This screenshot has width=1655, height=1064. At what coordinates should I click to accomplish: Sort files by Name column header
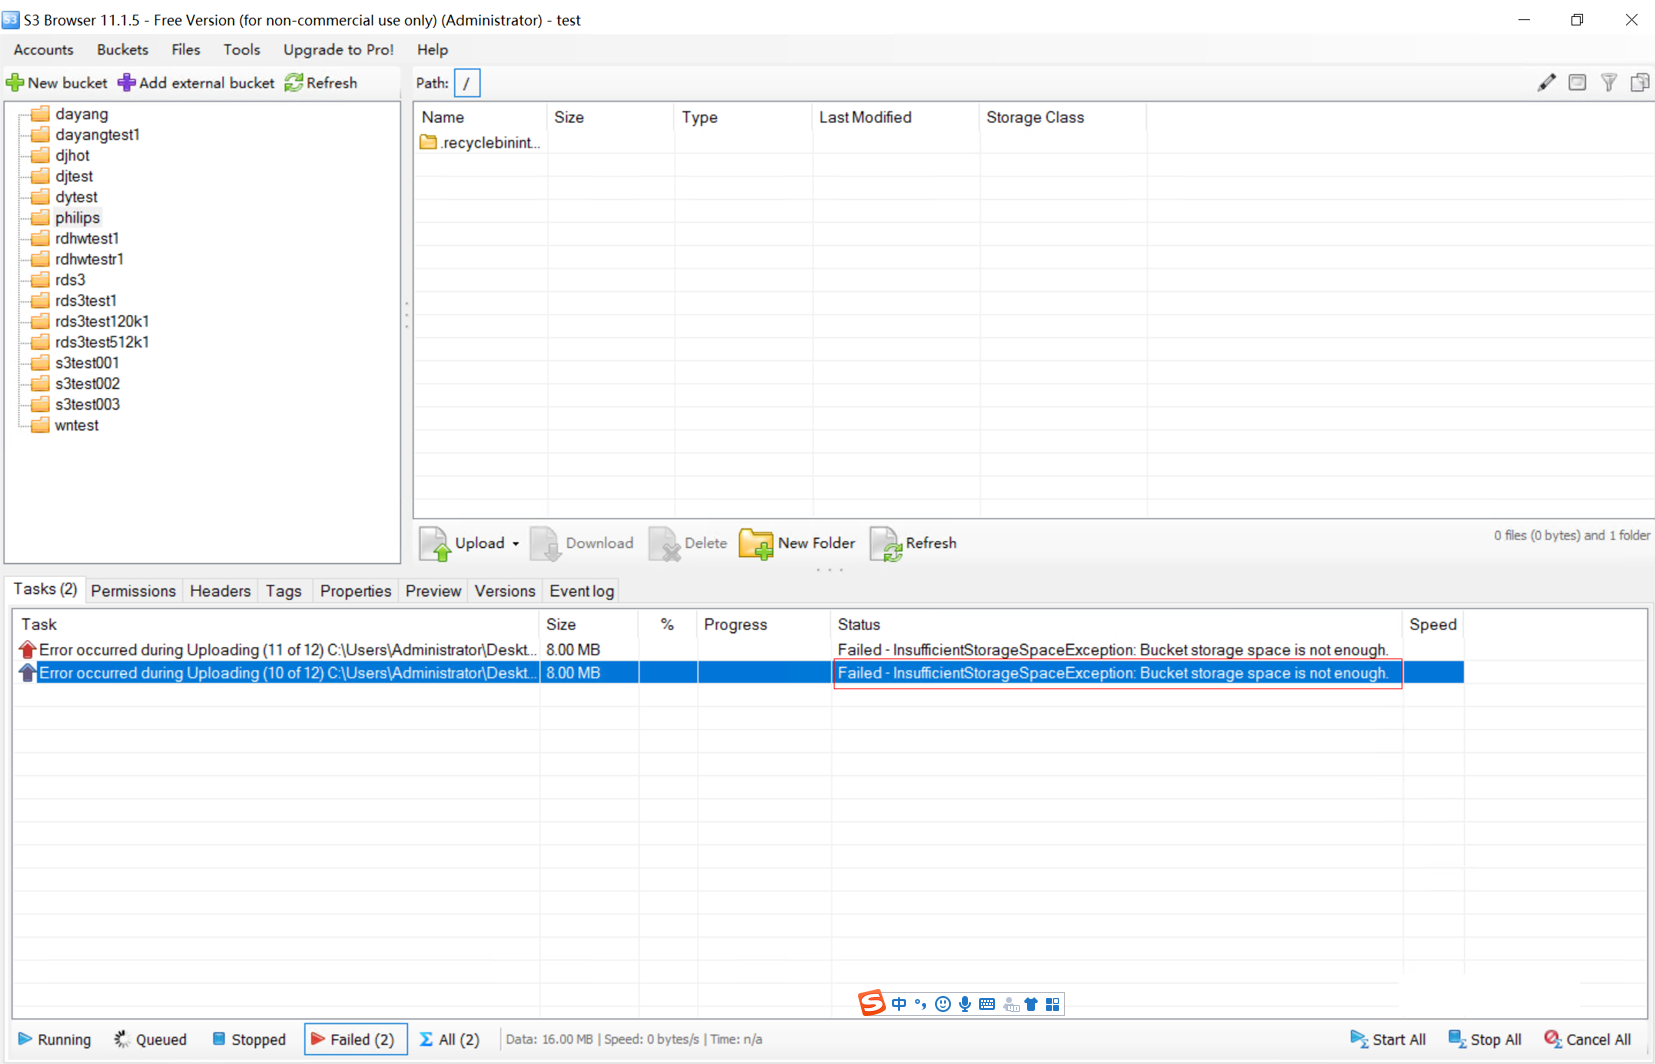click(x=481, y=118)
